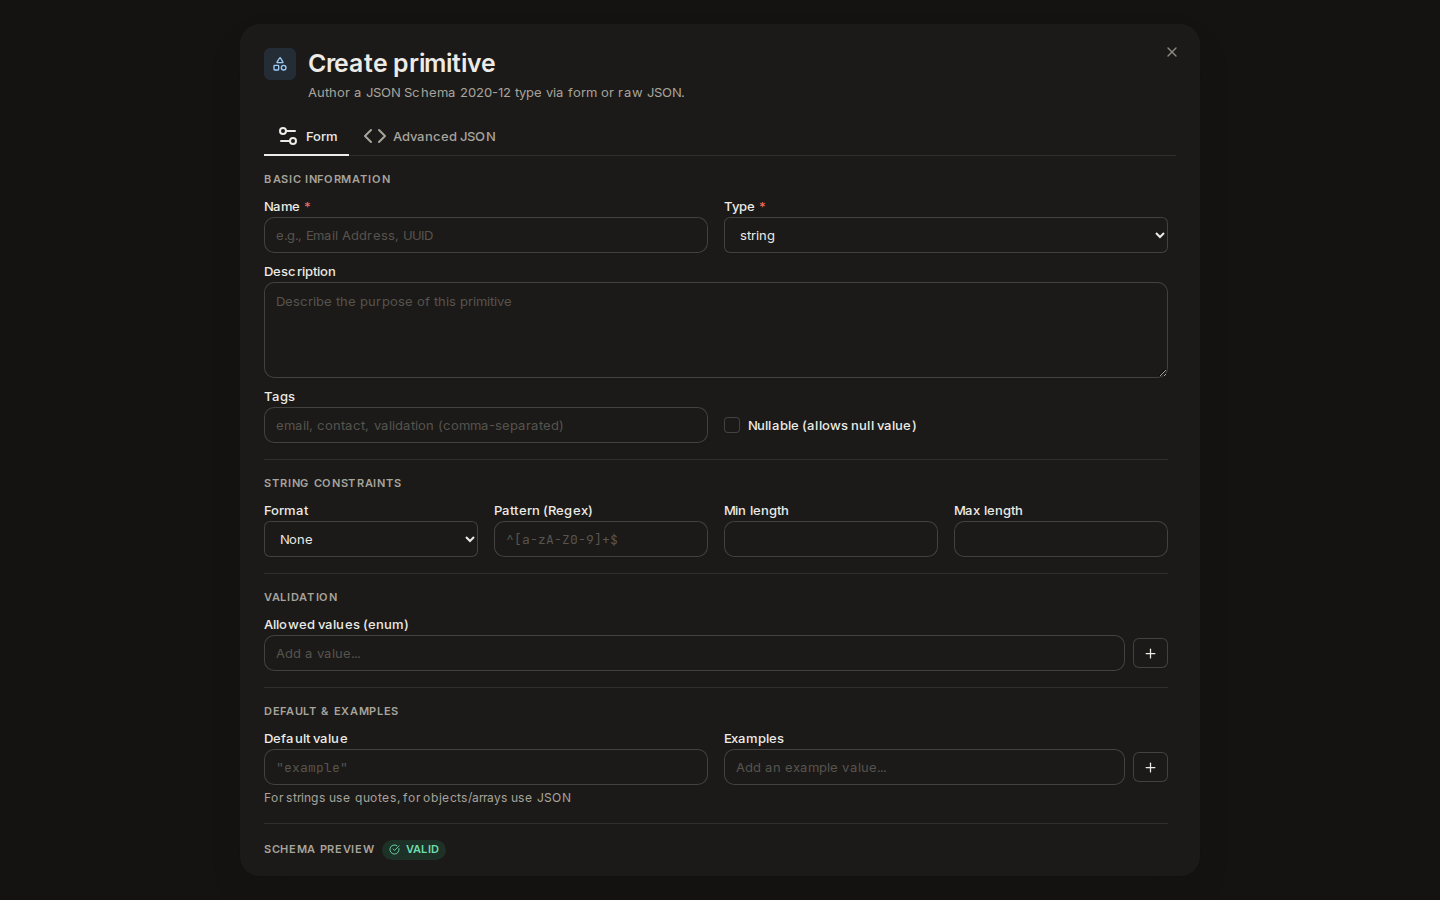Focus the Examples input field
The height and width of the screenshot is (900, 1440).
point(924,767)
